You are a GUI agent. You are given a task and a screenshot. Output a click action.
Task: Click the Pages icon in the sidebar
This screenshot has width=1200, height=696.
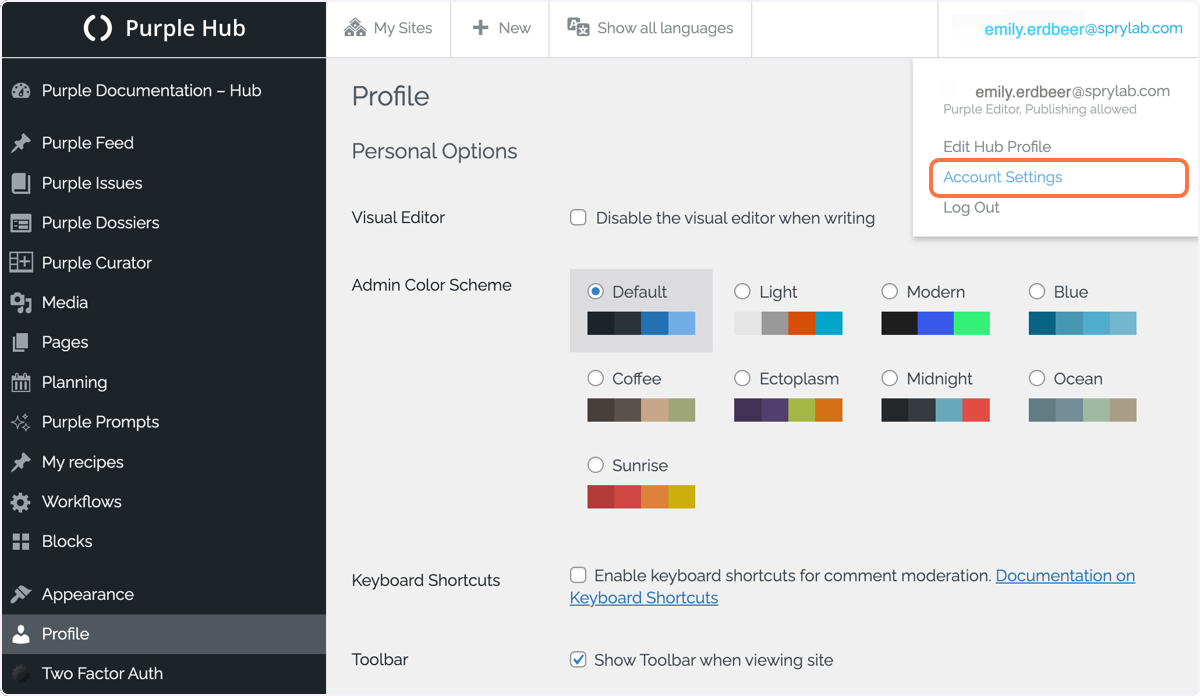pos(21,342)
